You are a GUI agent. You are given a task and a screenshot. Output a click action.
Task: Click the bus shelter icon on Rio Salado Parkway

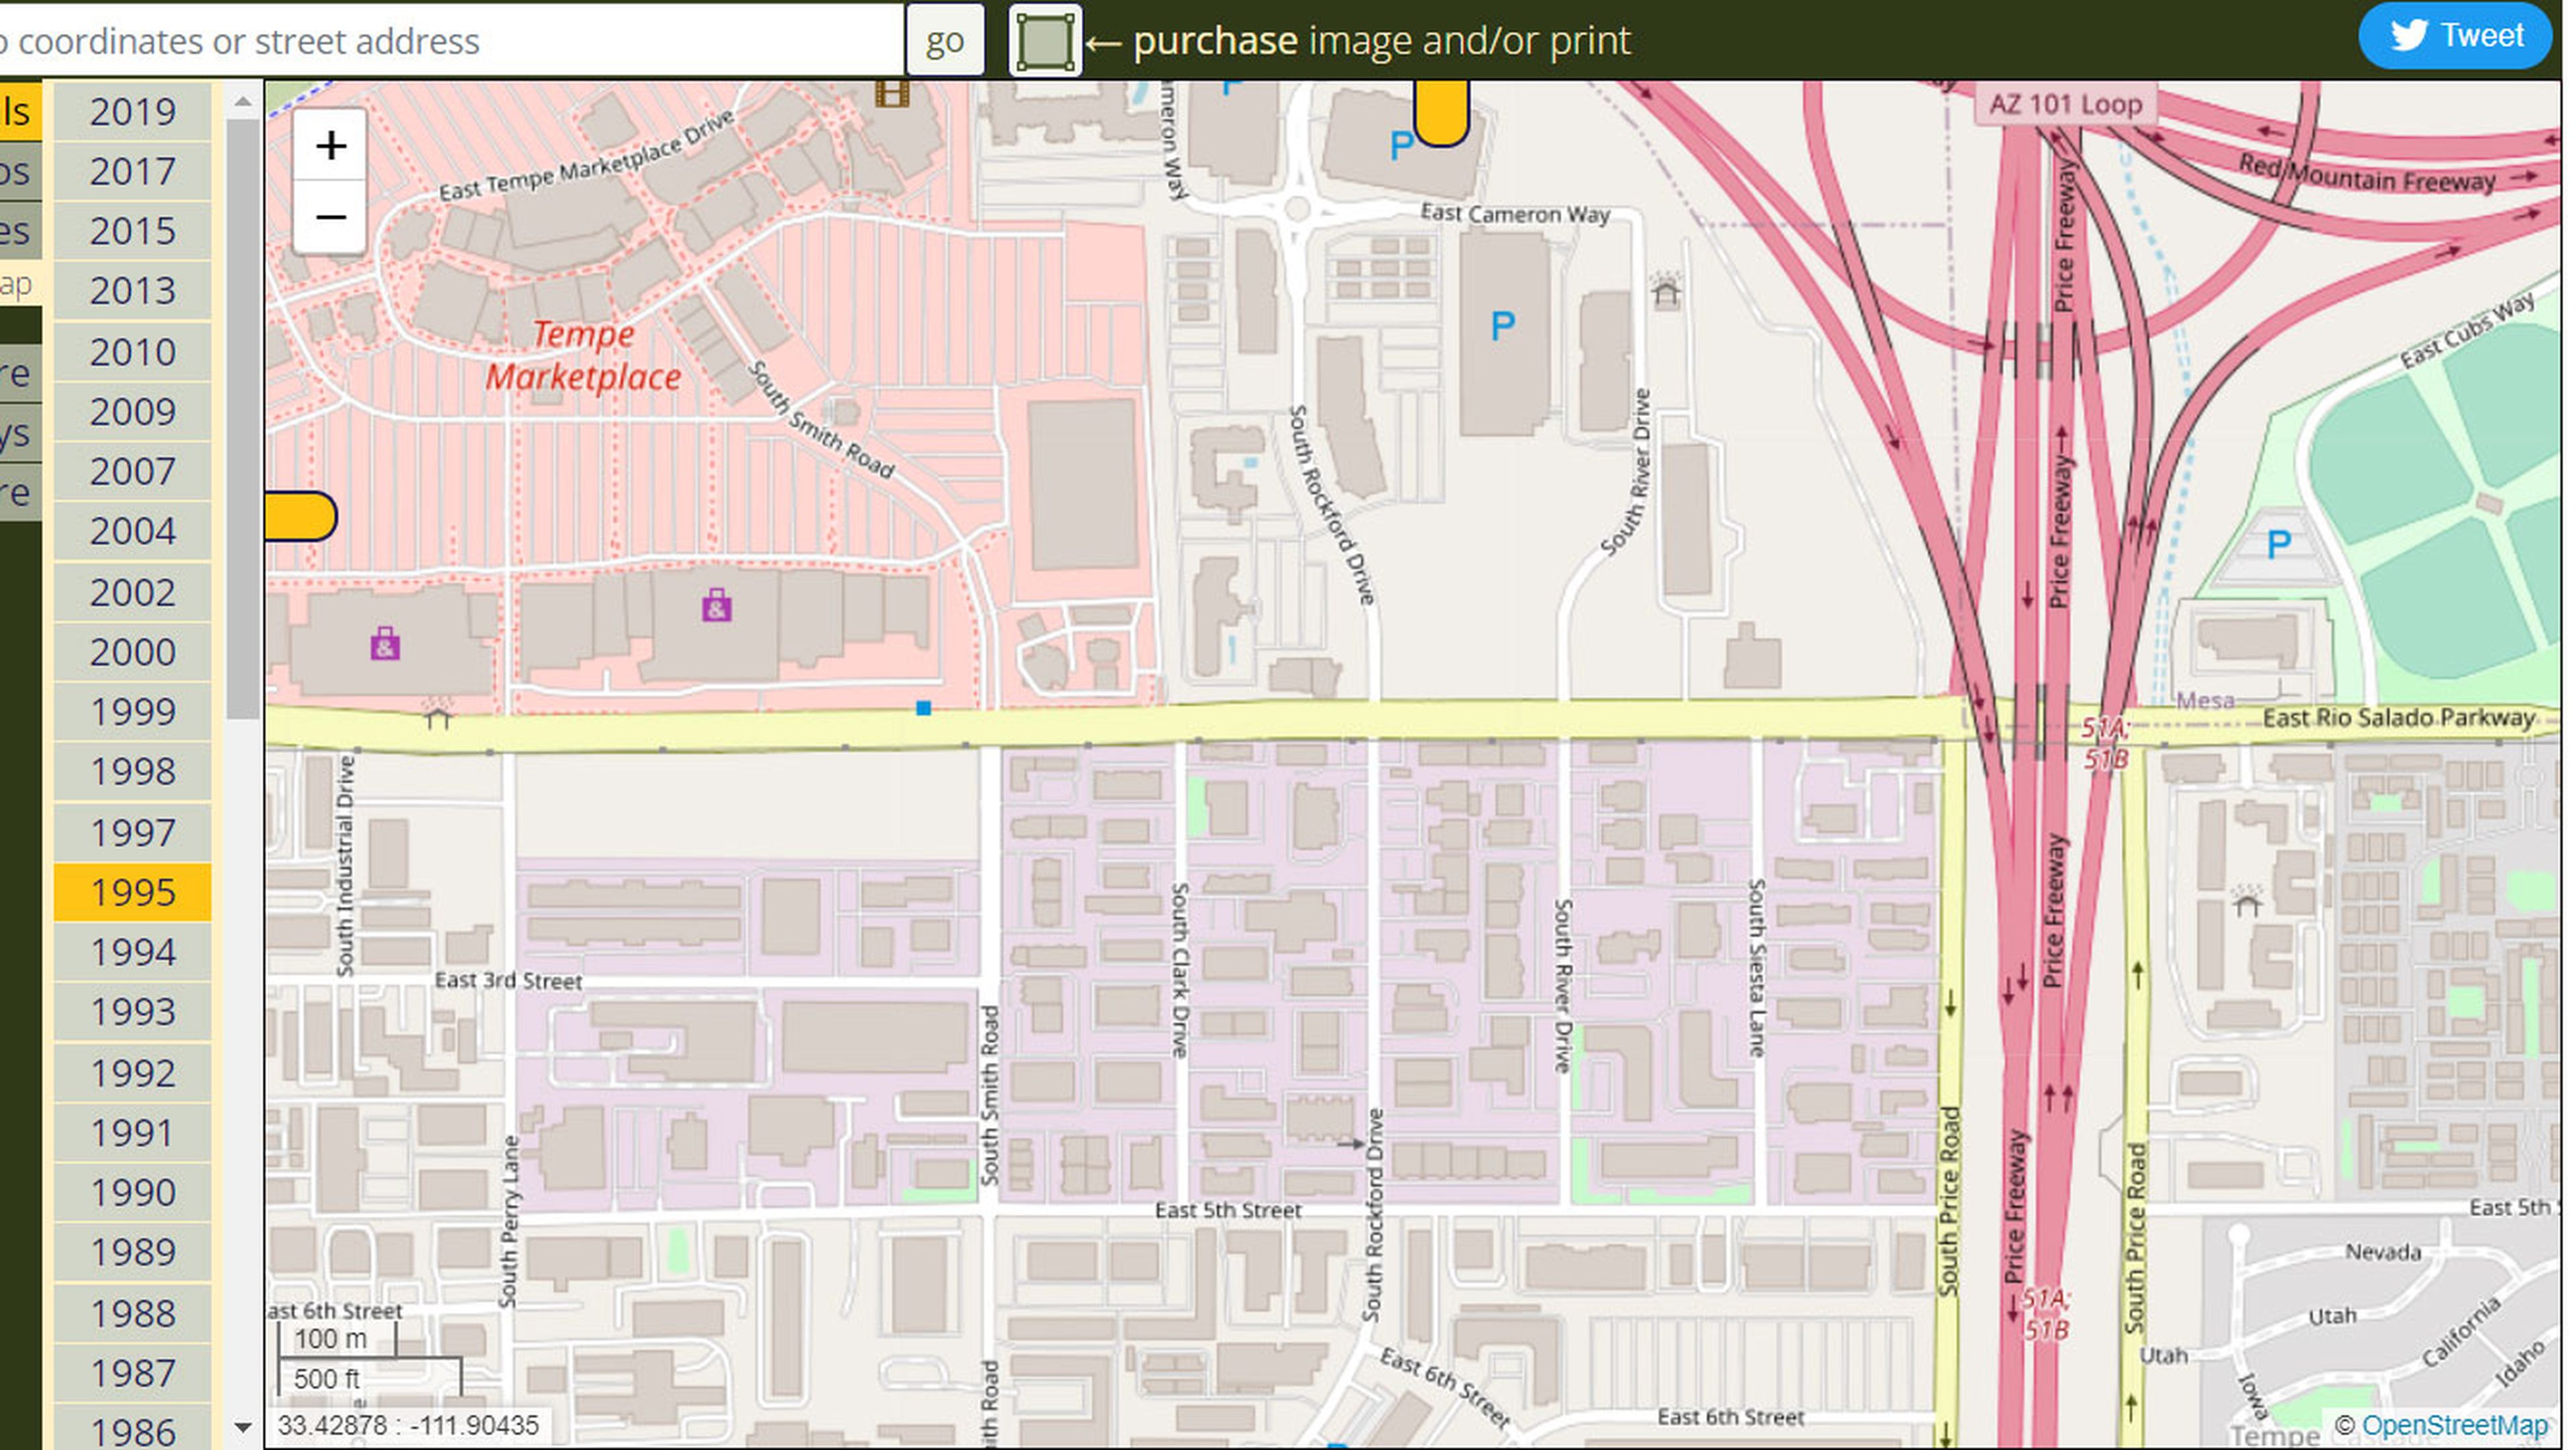pyautogui.click(x=437, y=713)
